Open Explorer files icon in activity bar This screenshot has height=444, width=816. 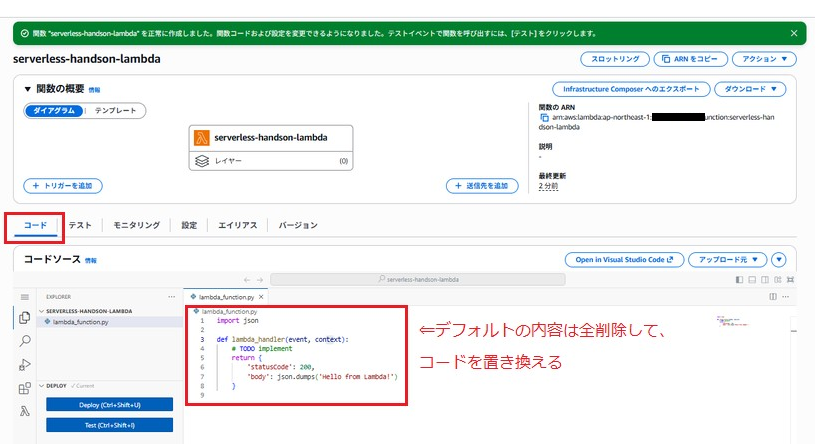click(24, 318)
